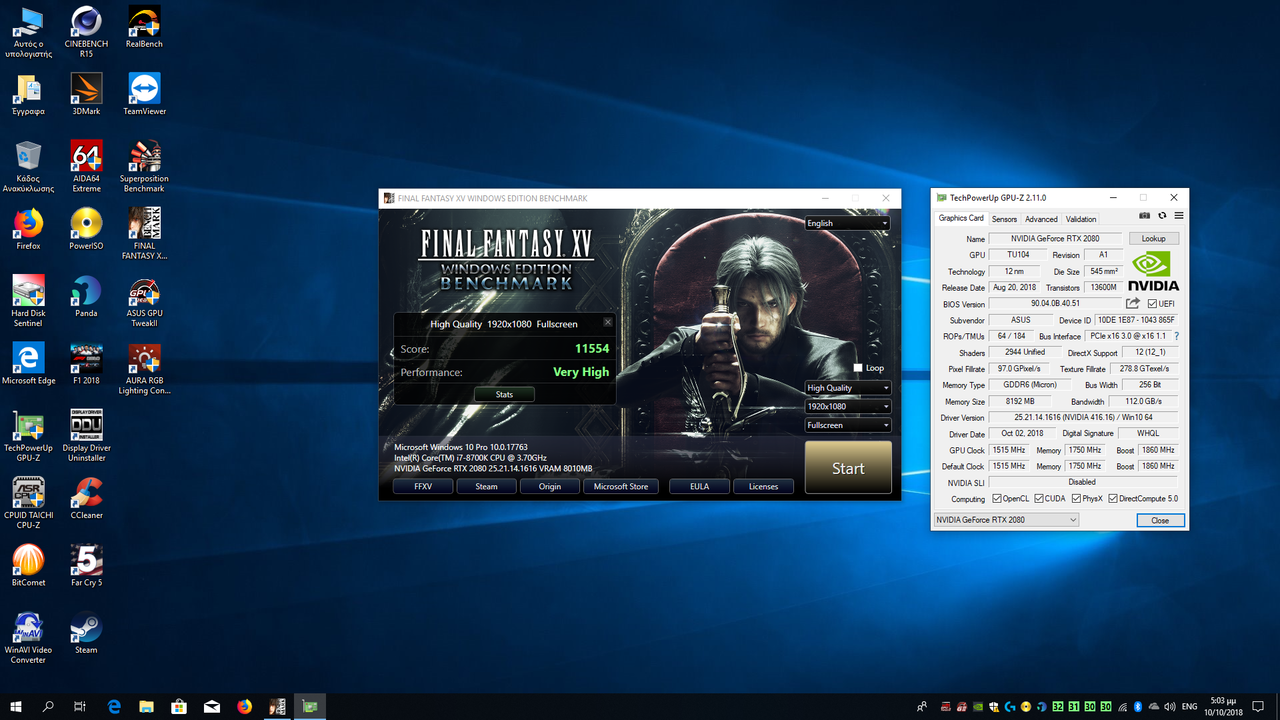Switch to the Advanced tab

[x=1041, y=219]
